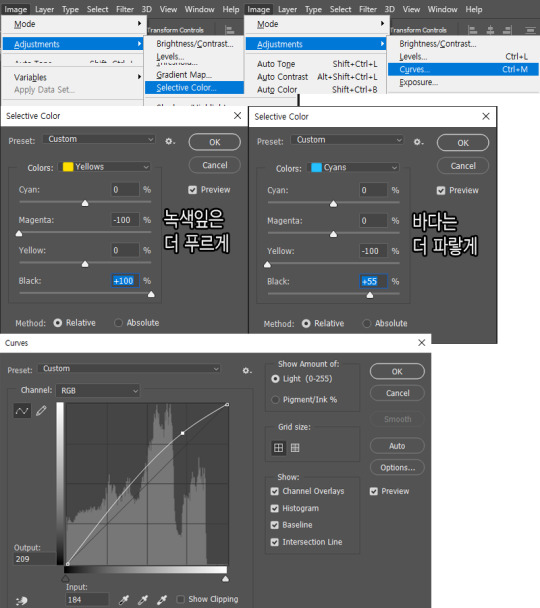Screen dimensions: 540x608
Task: Choose the detailed grid size icon
Action: click(295, 448)
